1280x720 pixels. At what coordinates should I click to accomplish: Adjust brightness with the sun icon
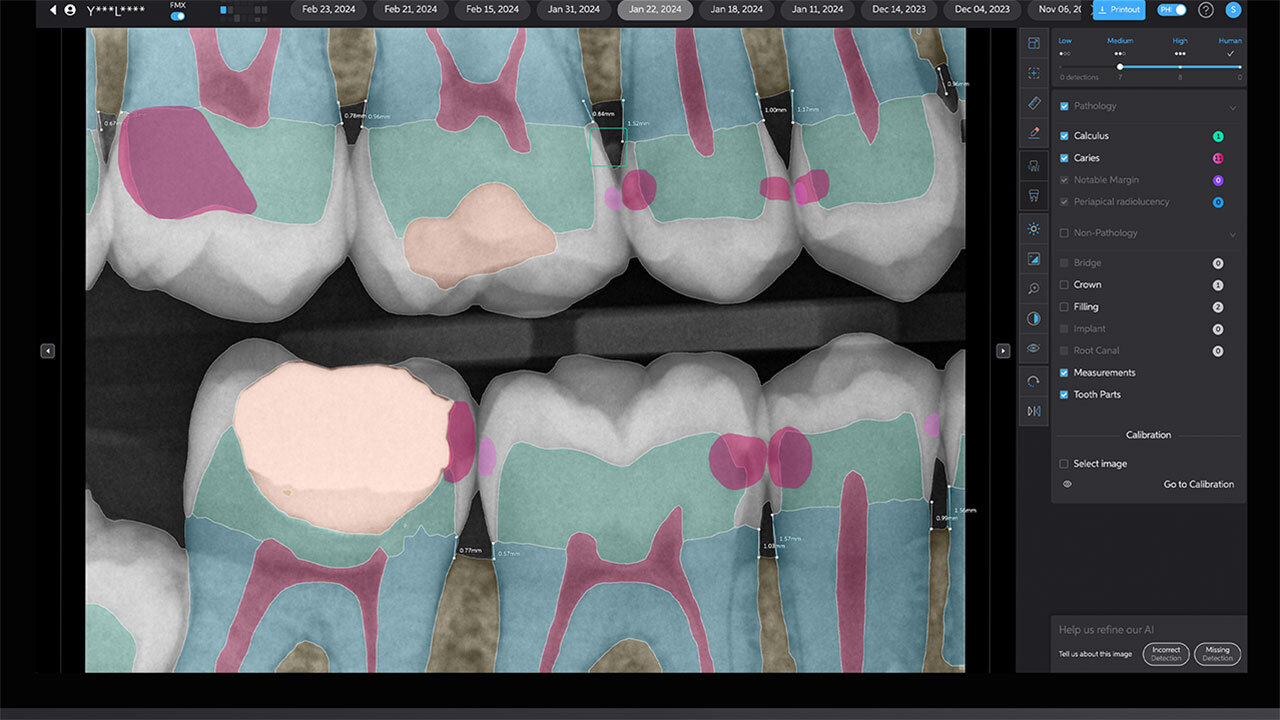(x=1034, y=229)
